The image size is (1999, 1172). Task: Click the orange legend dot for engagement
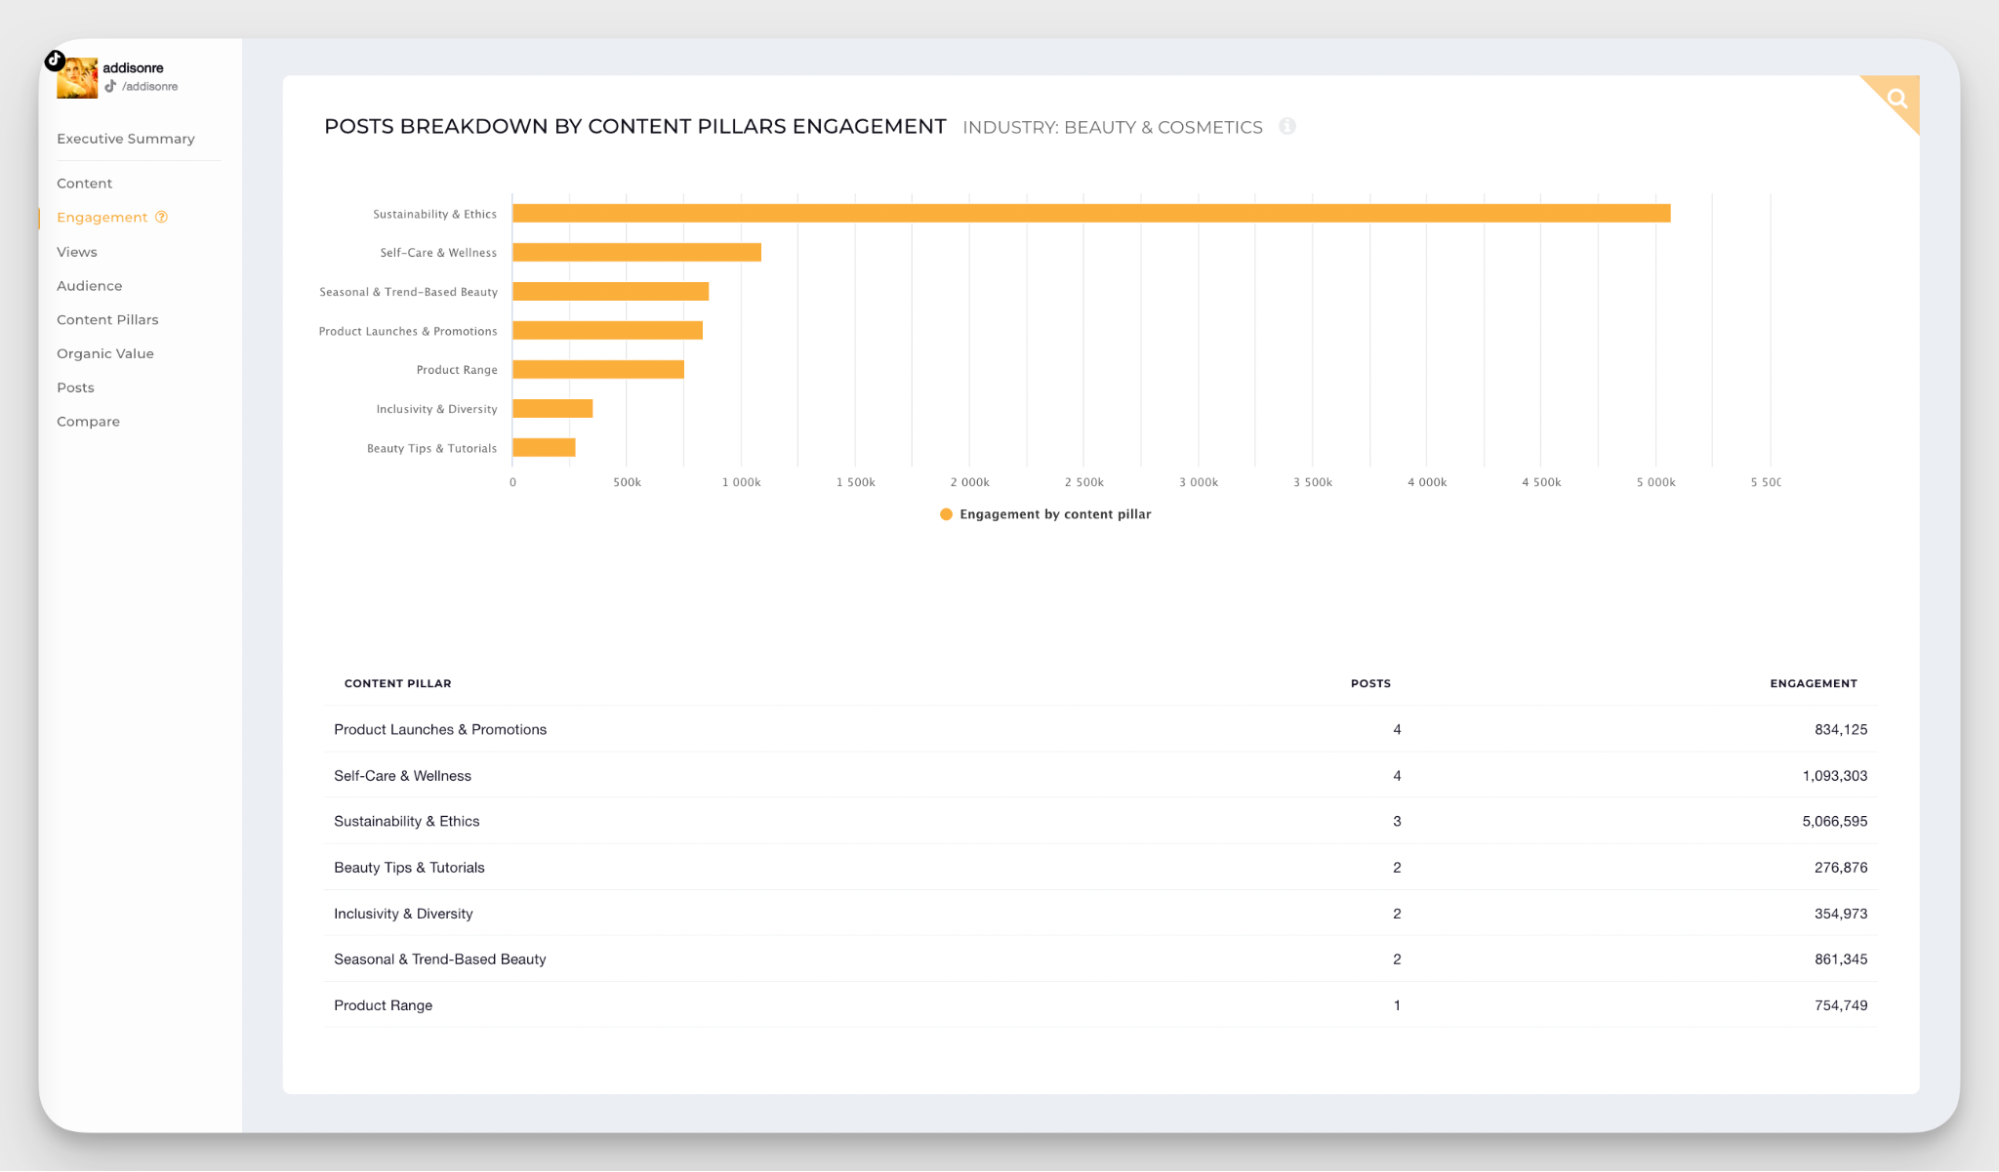point(946,513)
